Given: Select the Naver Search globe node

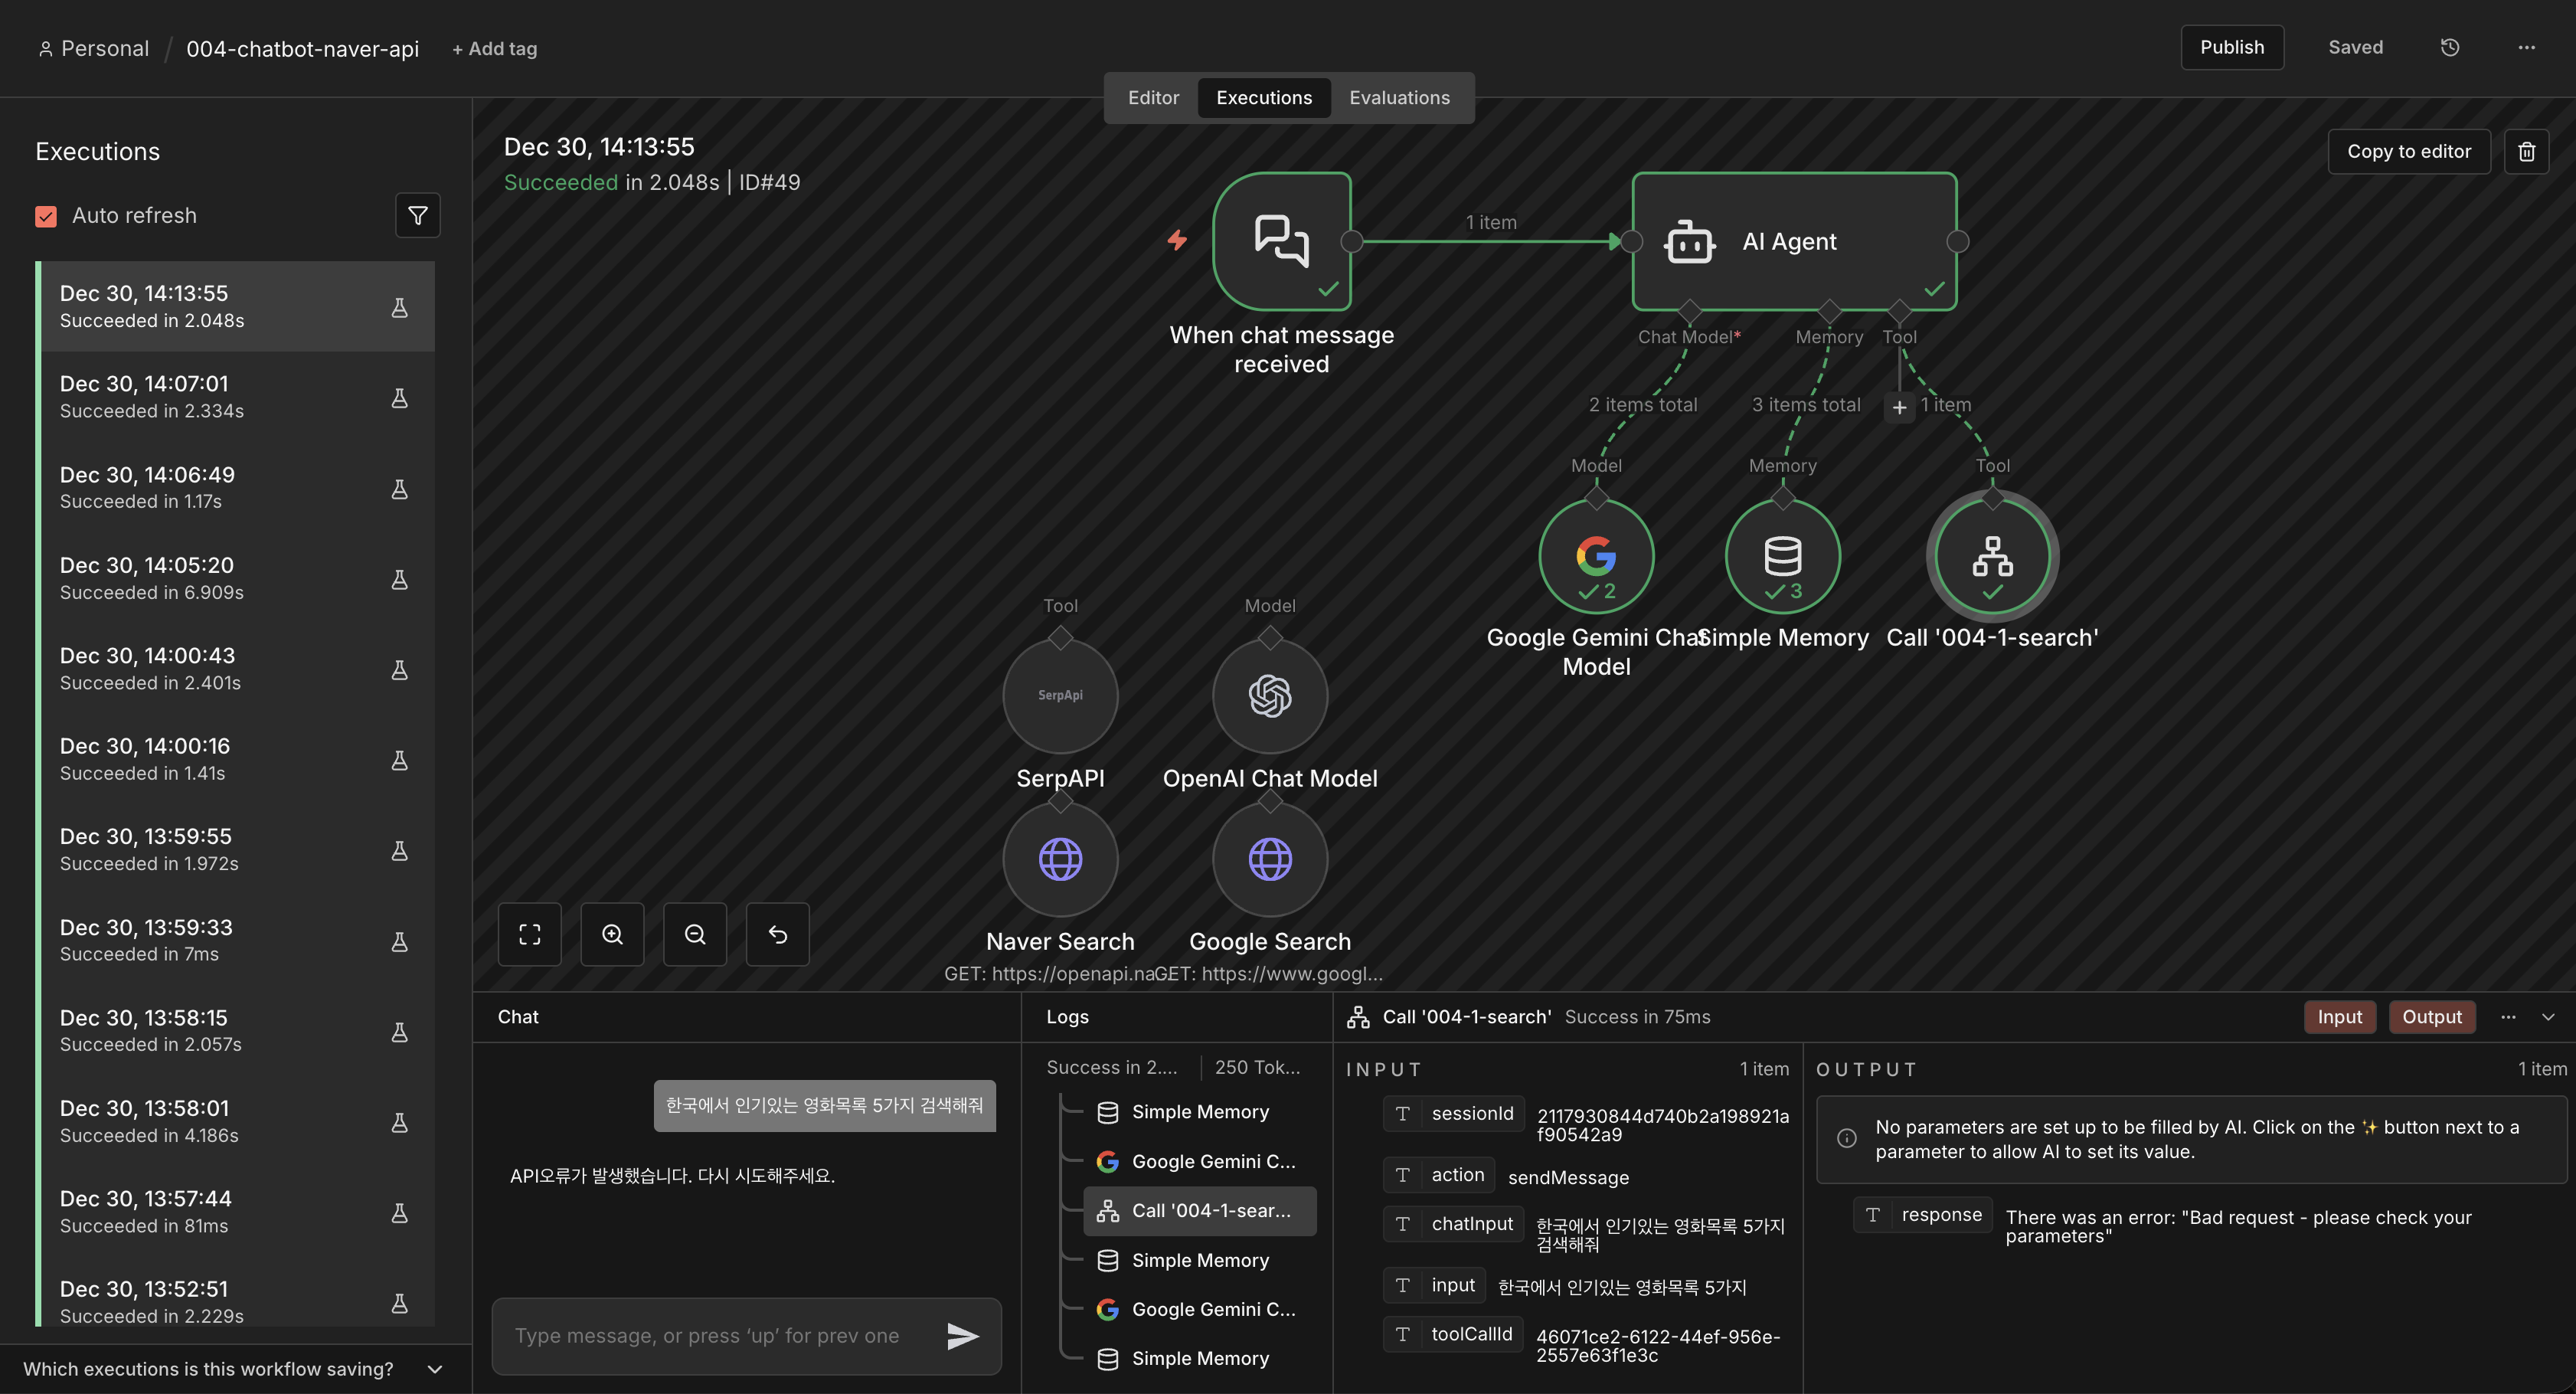Looking at the screenshot, I should [x=1060, y=859].
